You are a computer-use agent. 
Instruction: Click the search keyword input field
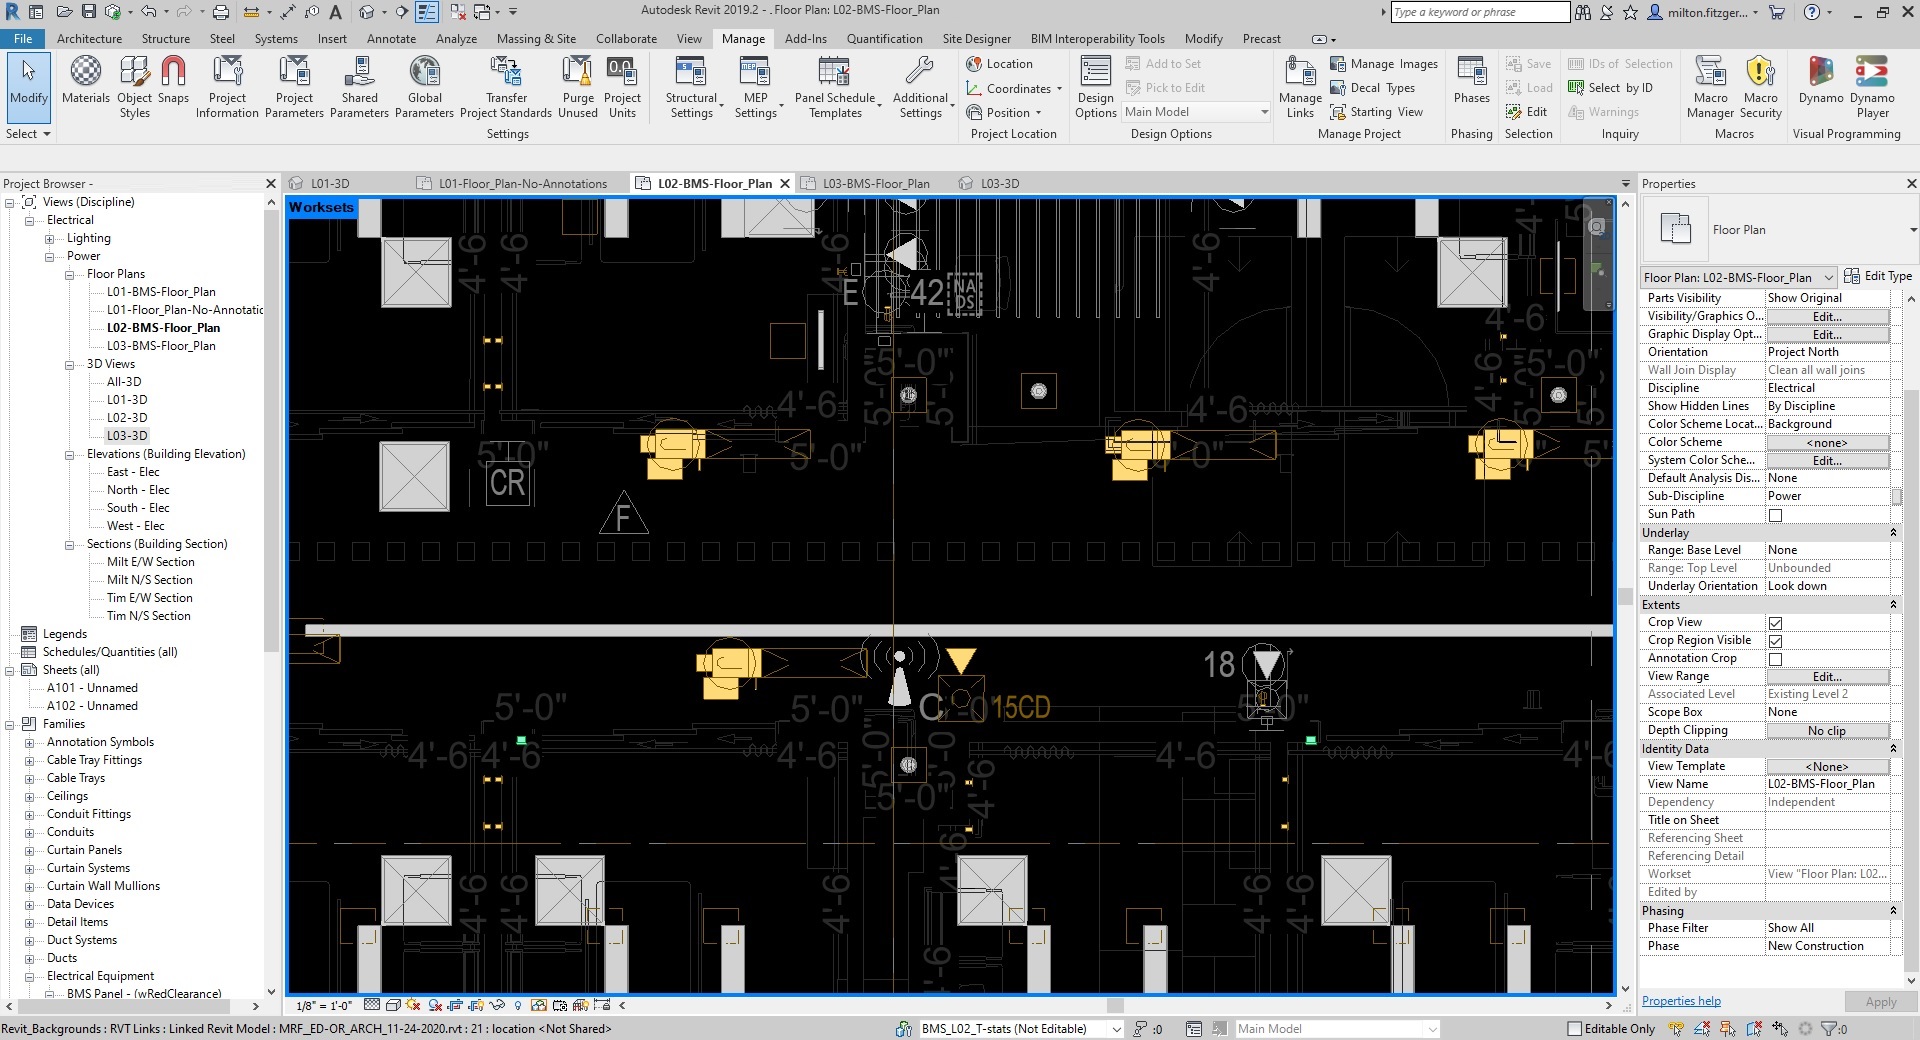tap(1480, 12)
